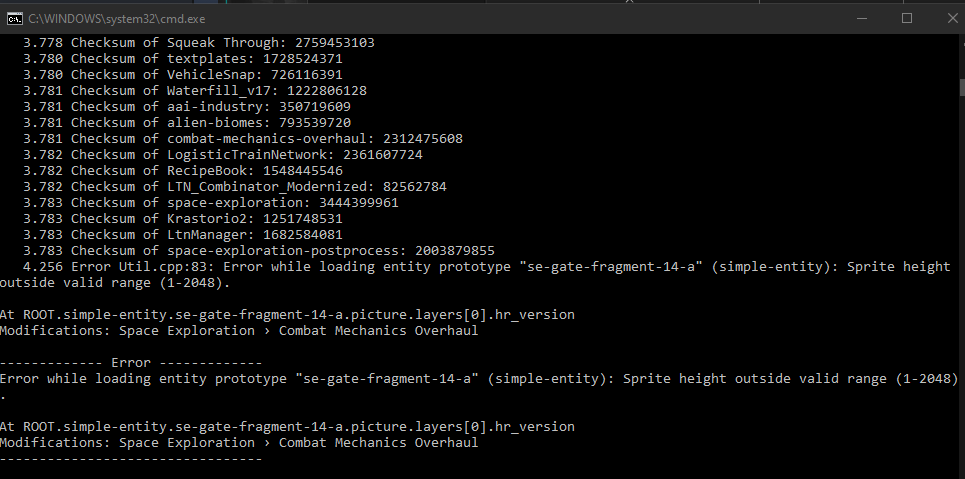Image resolution: width=965 pixels, height=479 pixels.
Task: Click the LogisticTrainNetwork checksum line
Action: 223,155
